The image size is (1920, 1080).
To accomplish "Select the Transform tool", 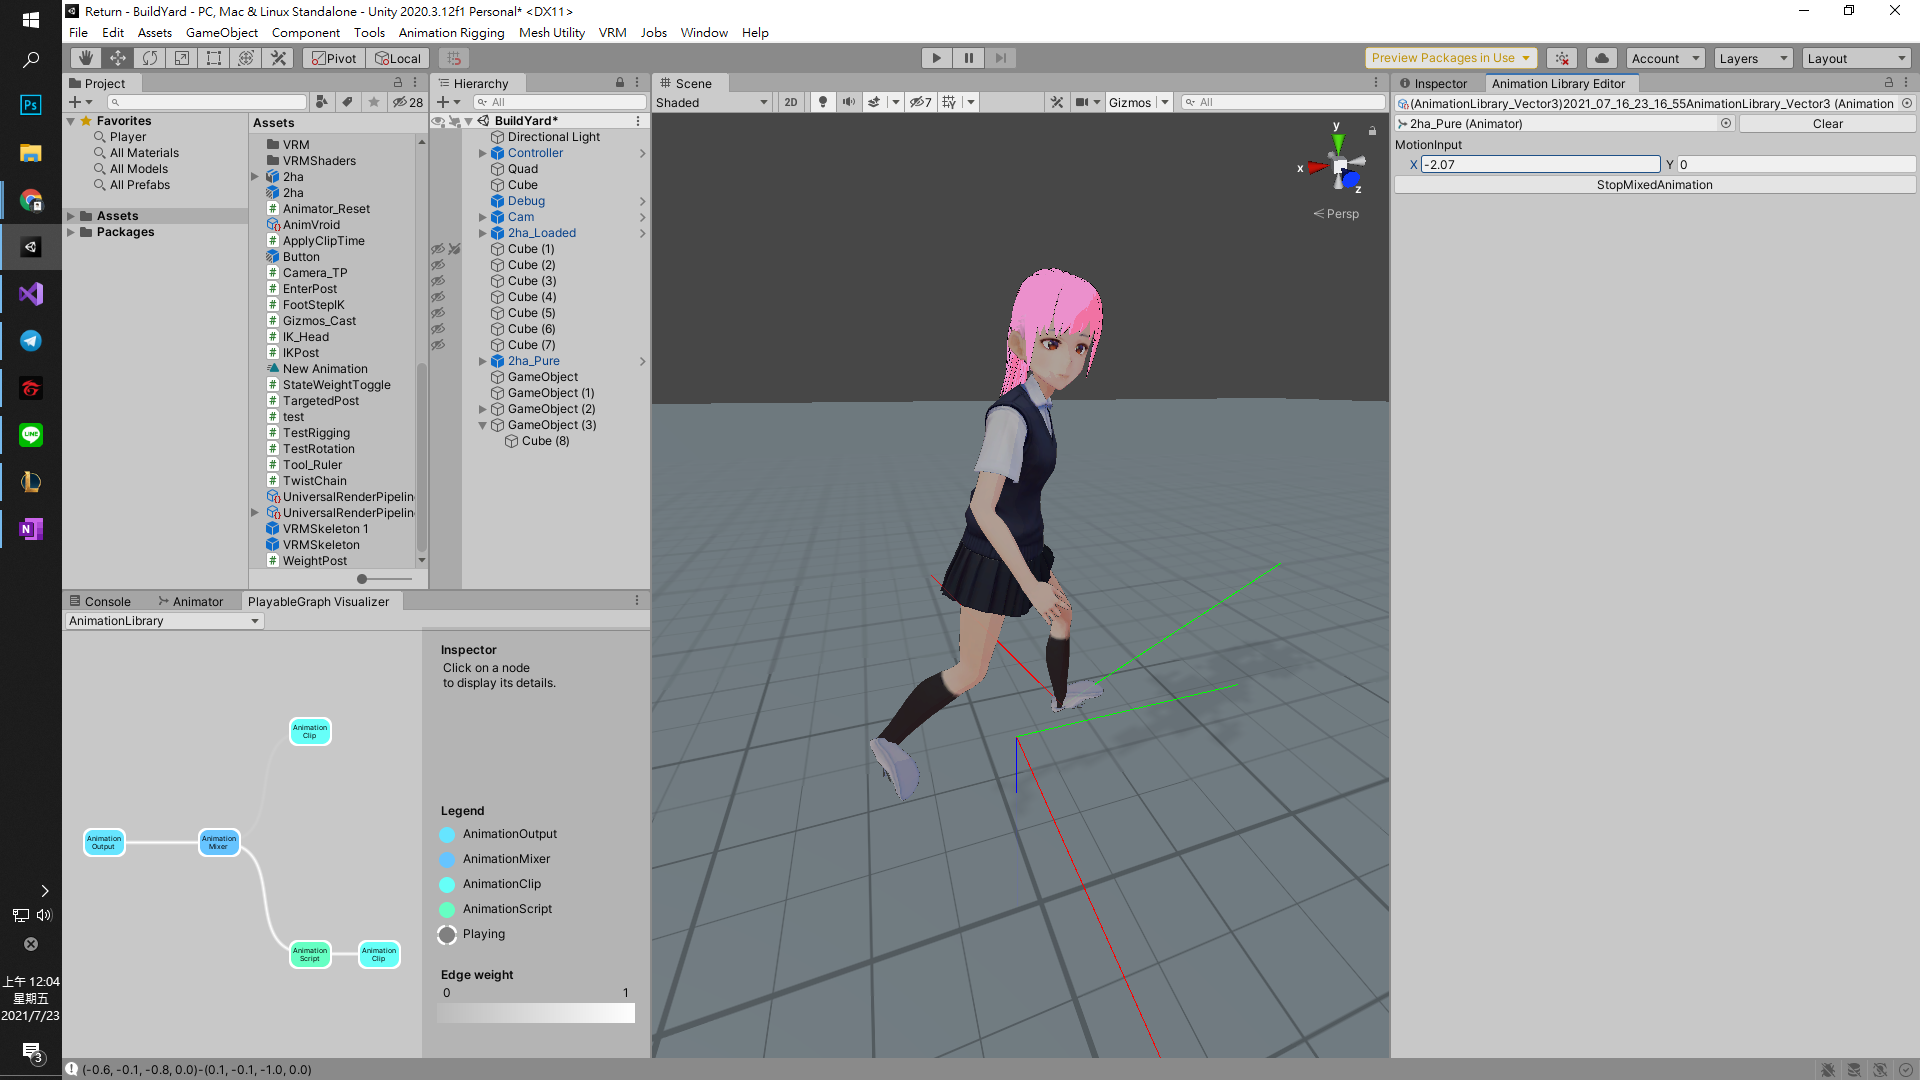I will pos(246,58).
